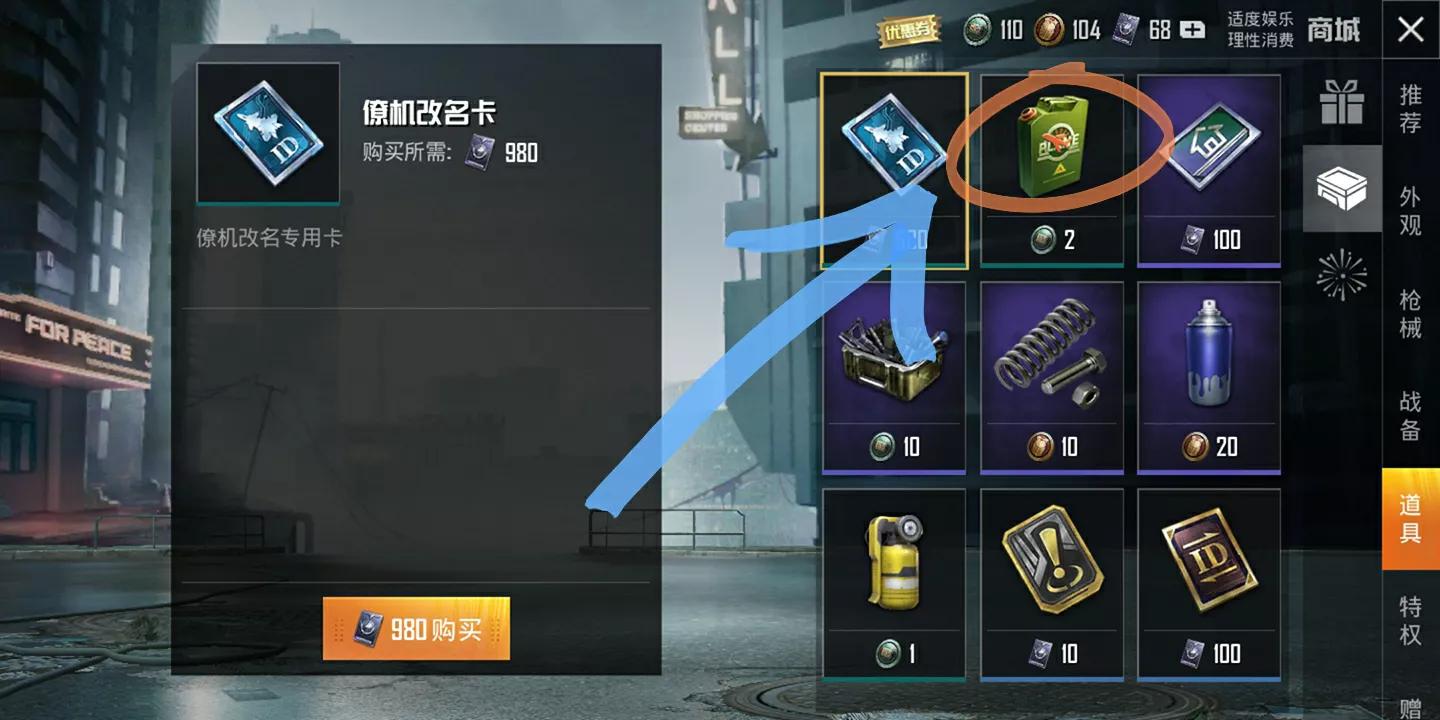Add more currency with plus button
The width and height of the screenshot is (1440, 720).
pos(1192,30)
